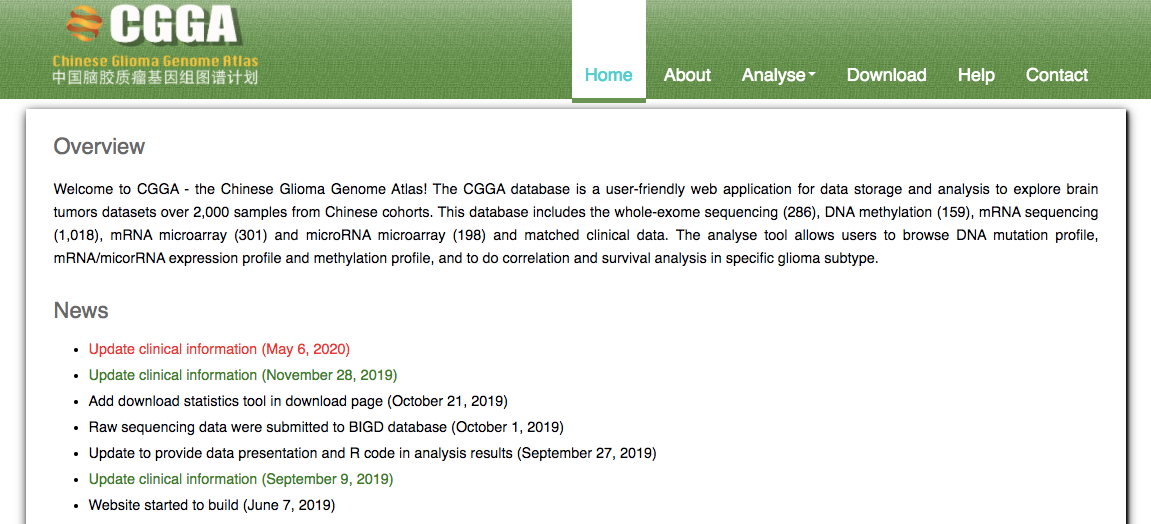Open the About page
This screenshot has height=524, width=1151.
[x=687, y=75]
